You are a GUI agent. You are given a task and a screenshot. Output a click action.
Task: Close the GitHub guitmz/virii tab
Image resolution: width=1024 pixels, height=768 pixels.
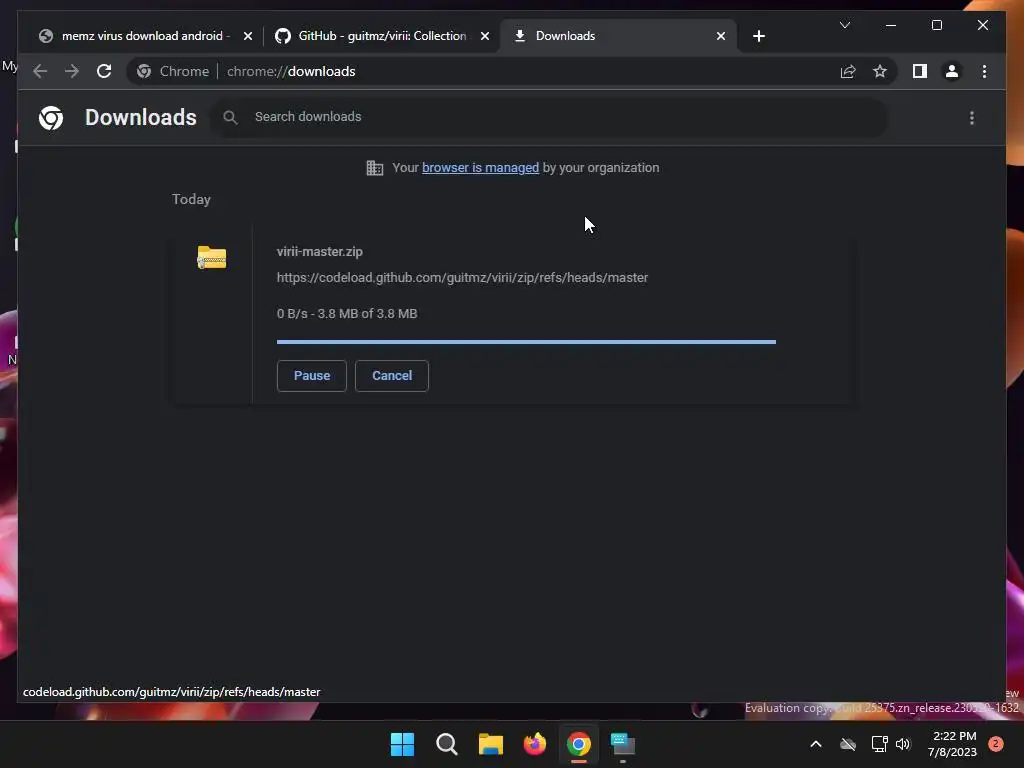[485, 36]
